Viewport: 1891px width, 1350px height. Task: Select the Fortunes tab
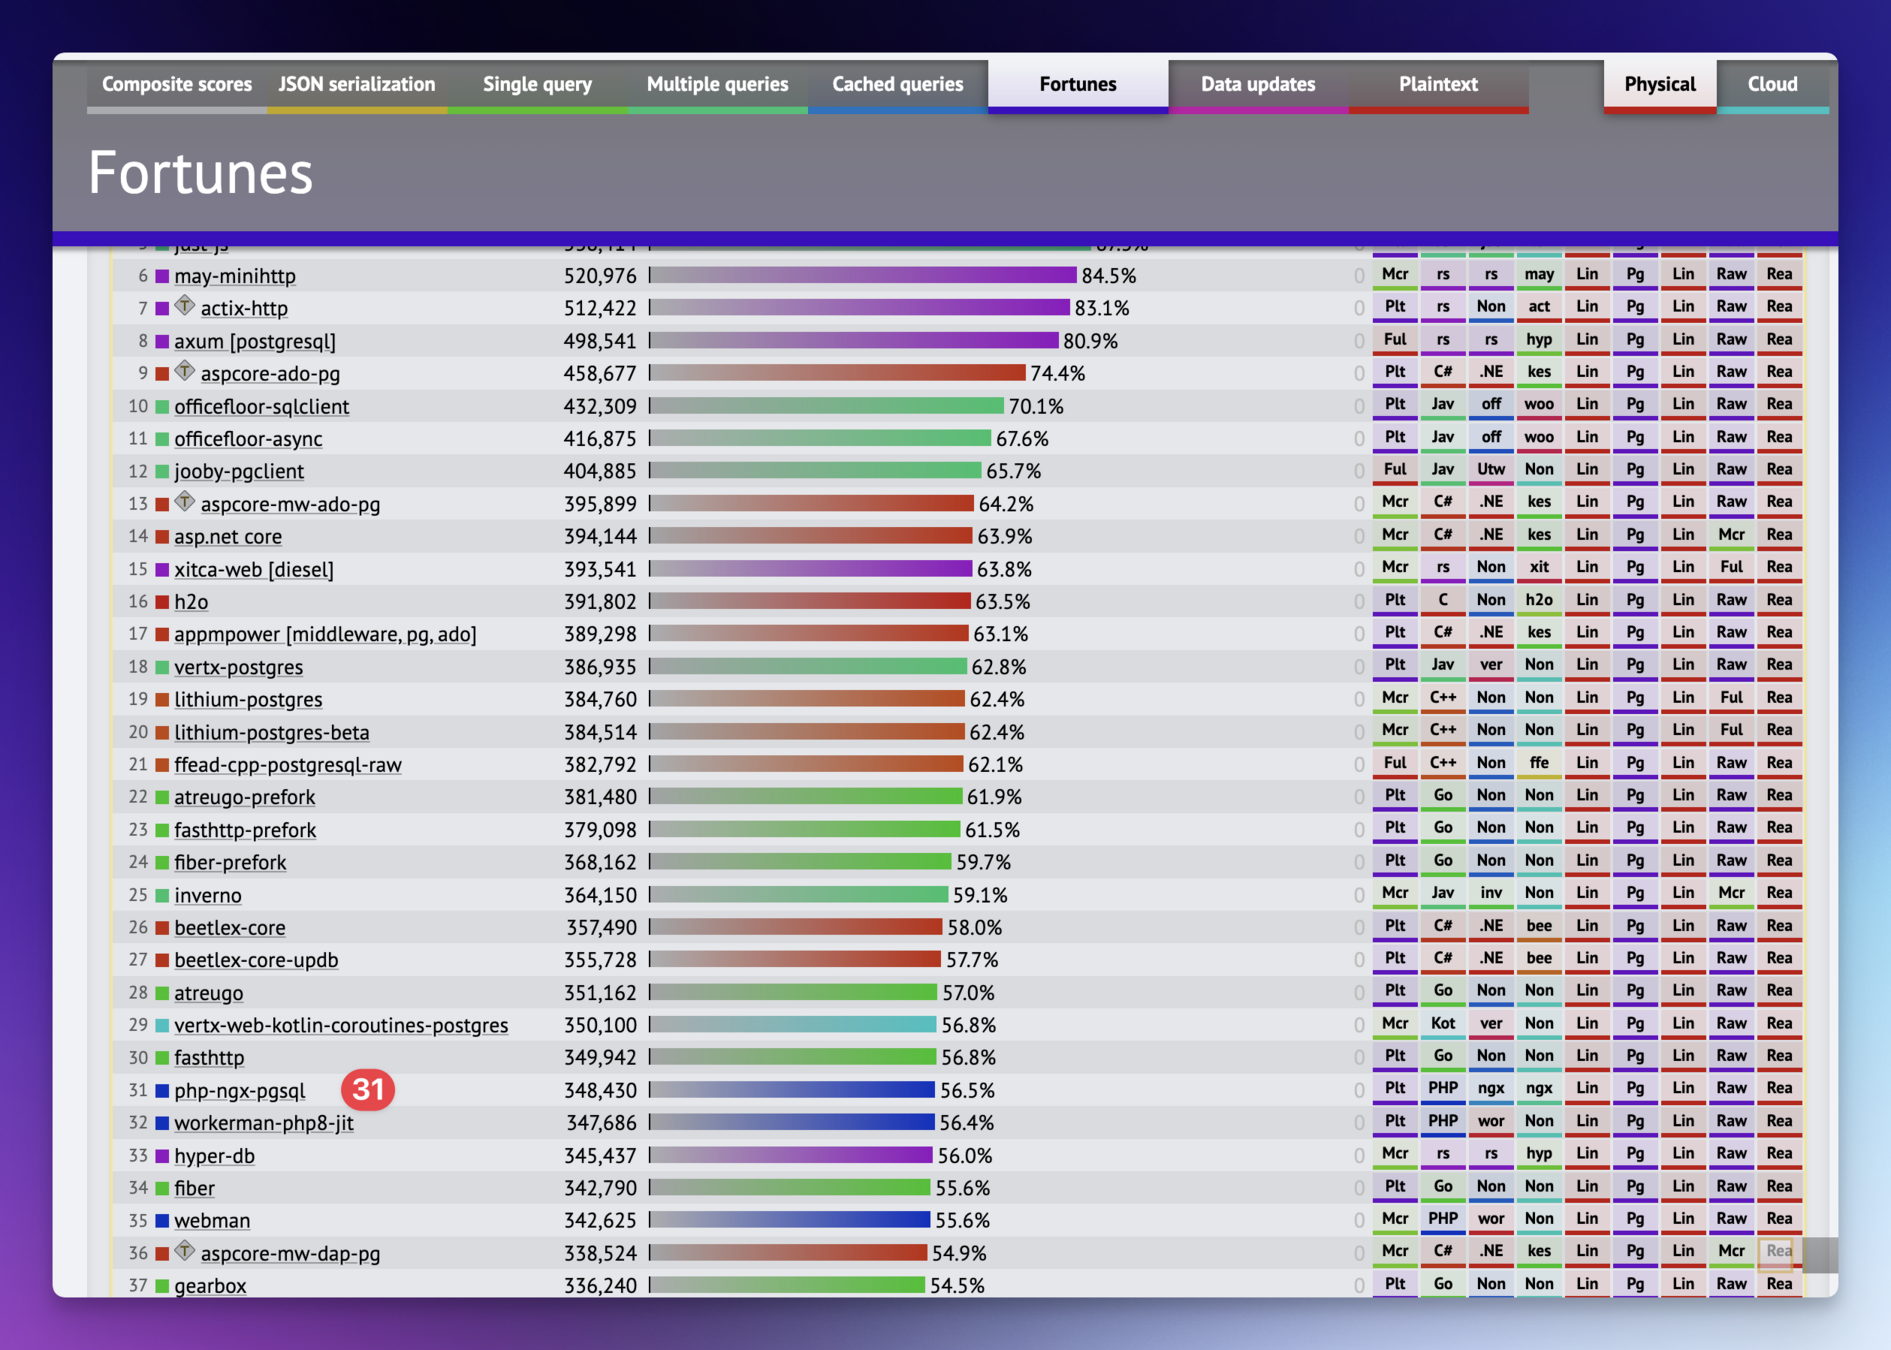pos(1078,84)
